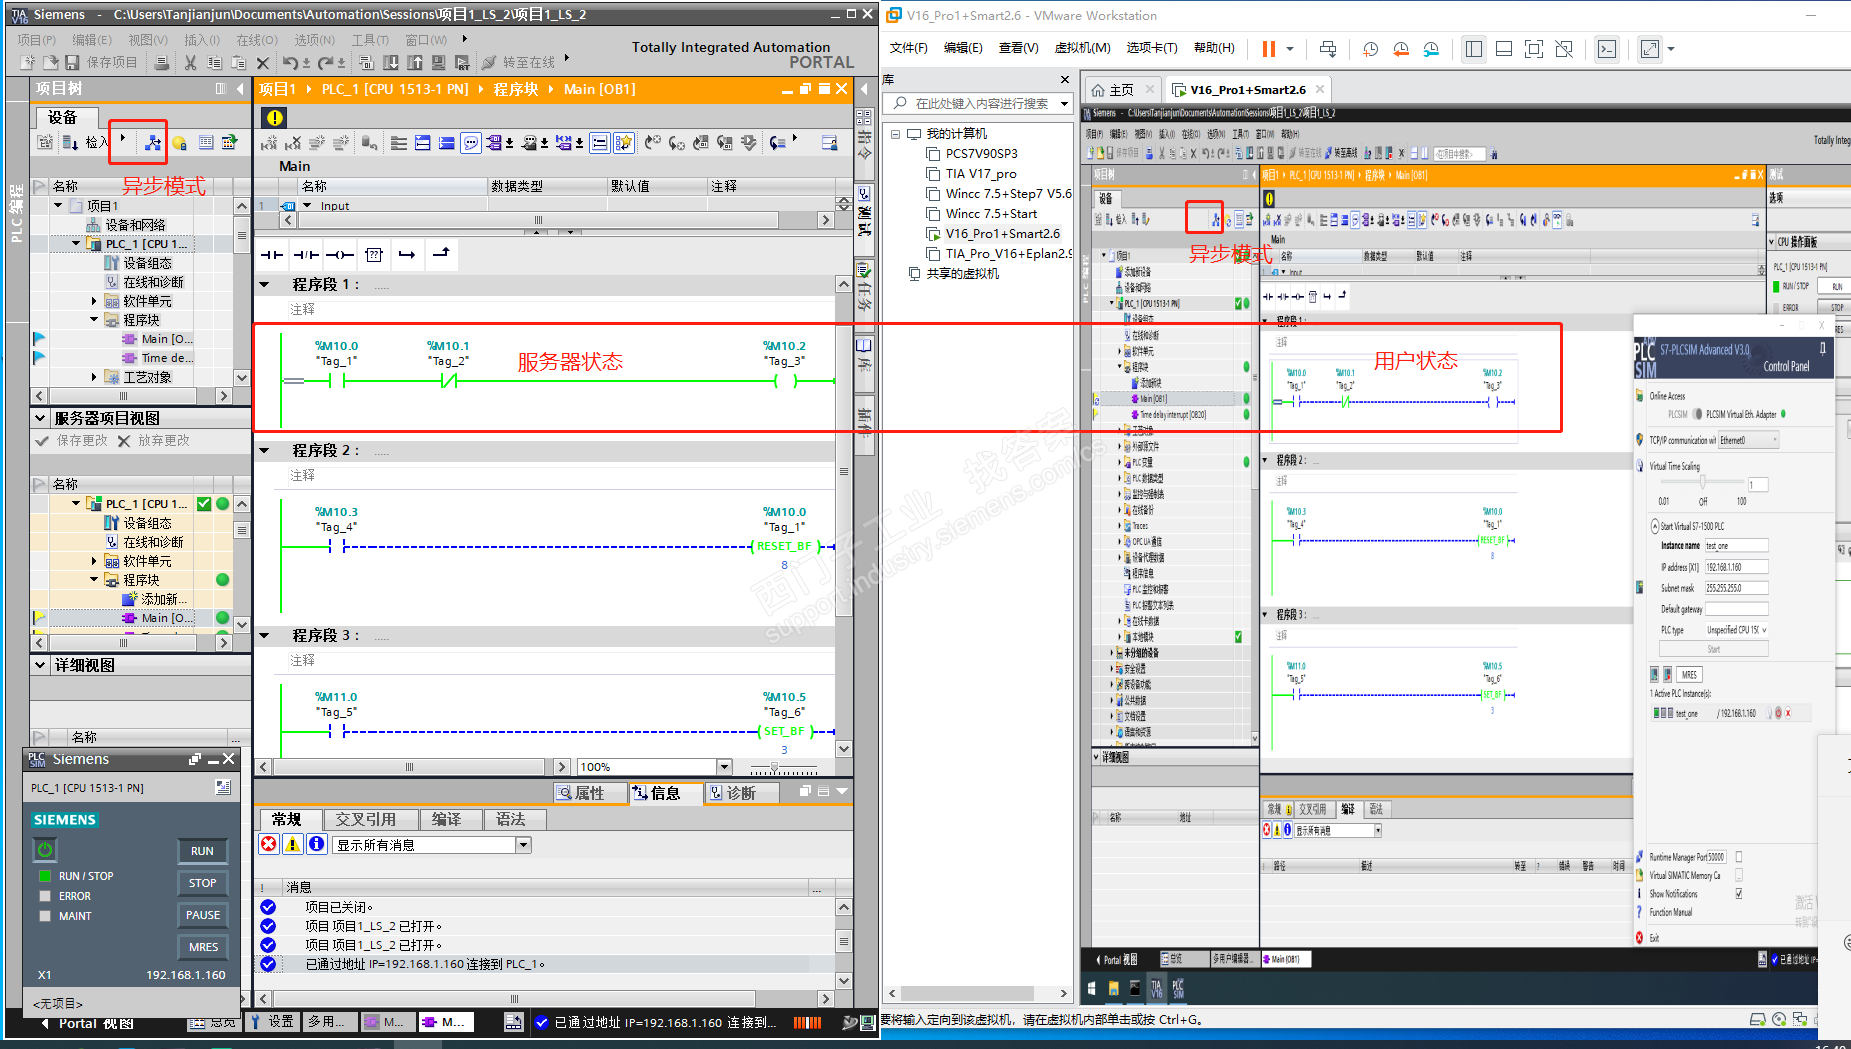Image resolution: width=1851 pixels, height=1049 pixels.
Task: Expand the 工艺对象 tree node
Action: pyautogui.click(x=94, y=377)
